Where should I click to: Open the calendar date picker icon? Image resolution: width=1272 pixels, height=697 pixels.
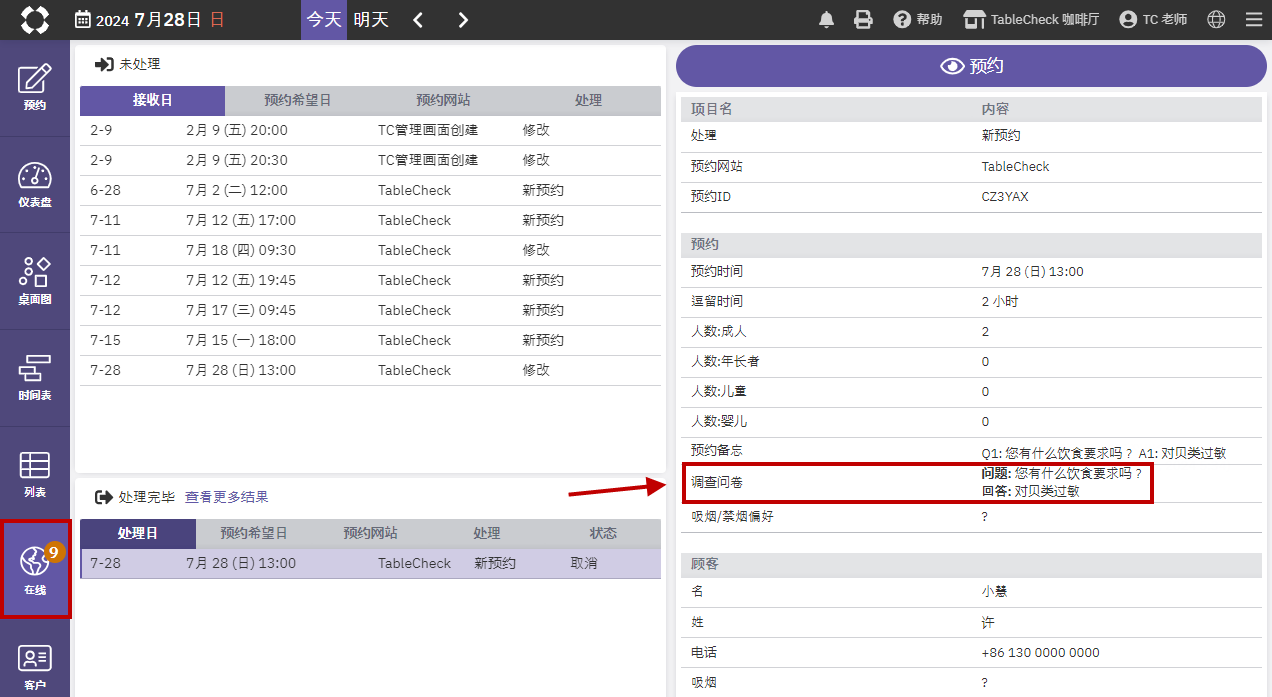[x=83, y=20]
